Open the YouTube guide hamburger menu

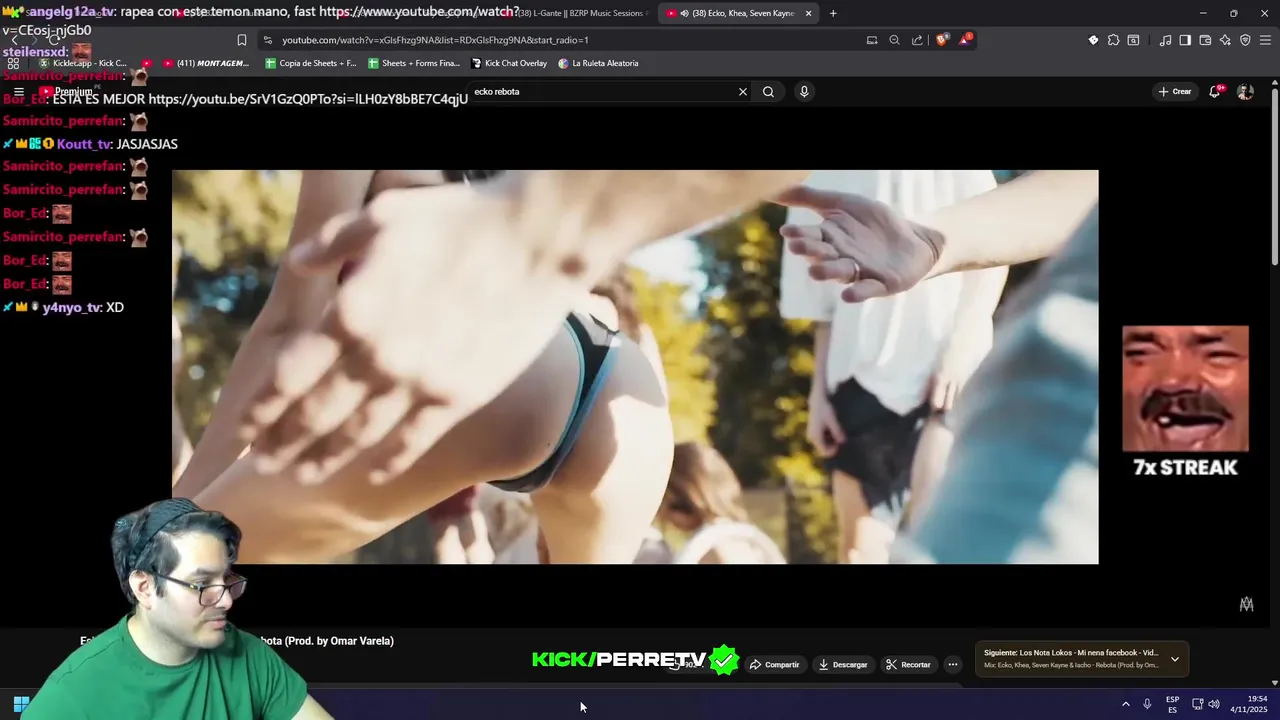click(18, 91)
